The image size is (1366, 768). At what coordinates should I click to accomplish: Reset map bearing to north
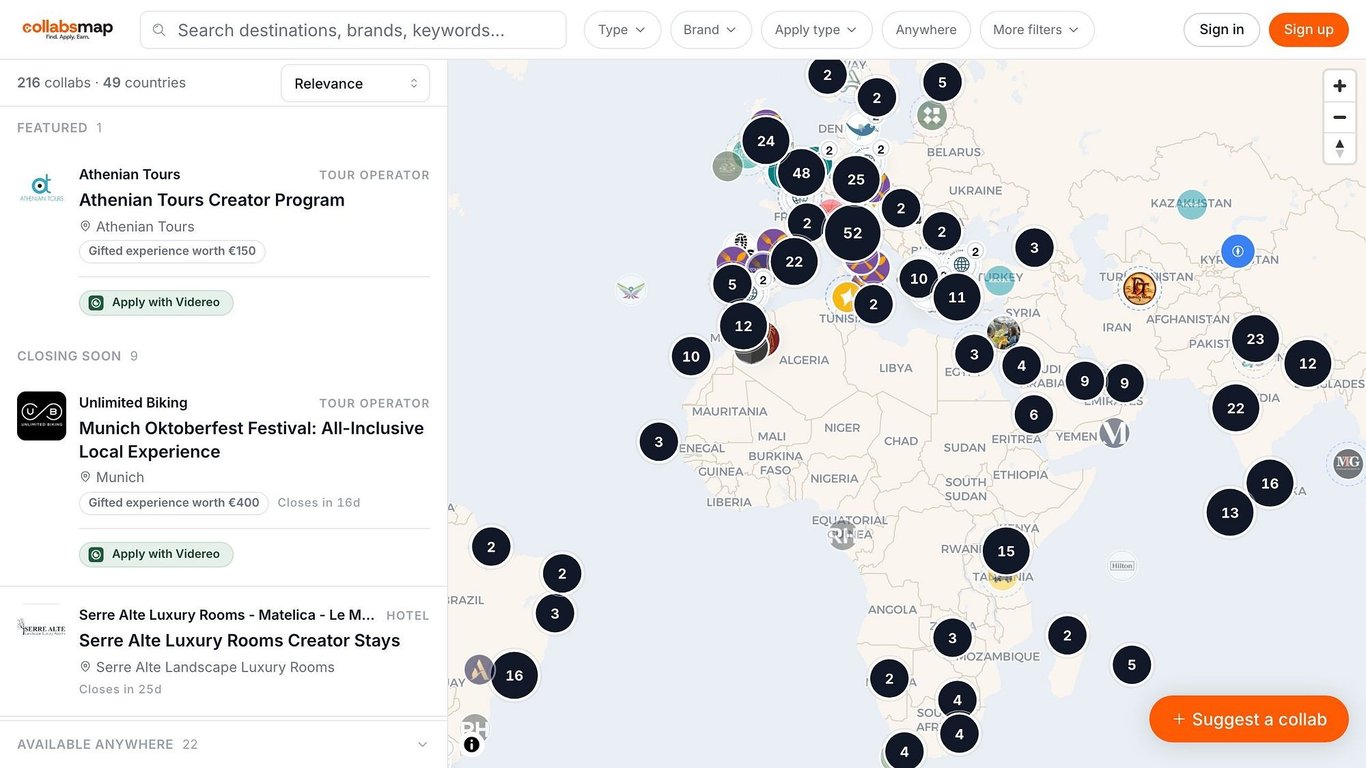pos(1339,148)
